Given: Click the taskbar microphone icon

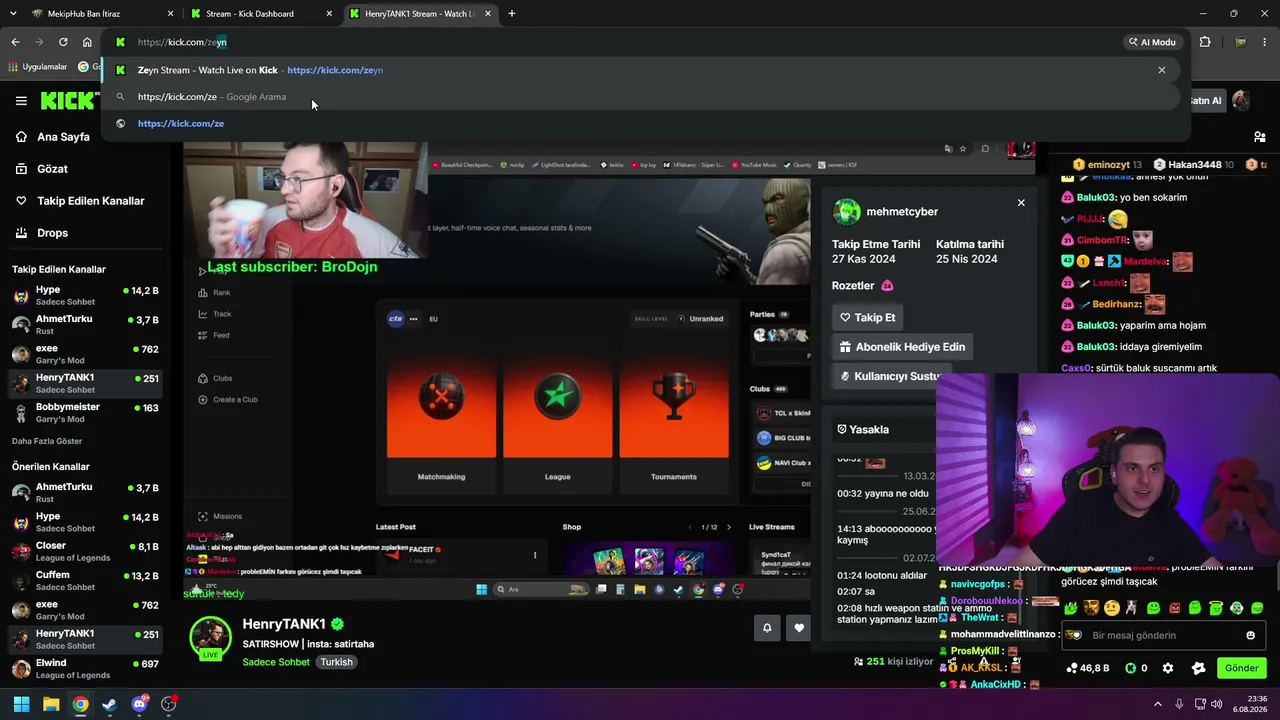Looking at the screenshot, I should click(1180, 704).
